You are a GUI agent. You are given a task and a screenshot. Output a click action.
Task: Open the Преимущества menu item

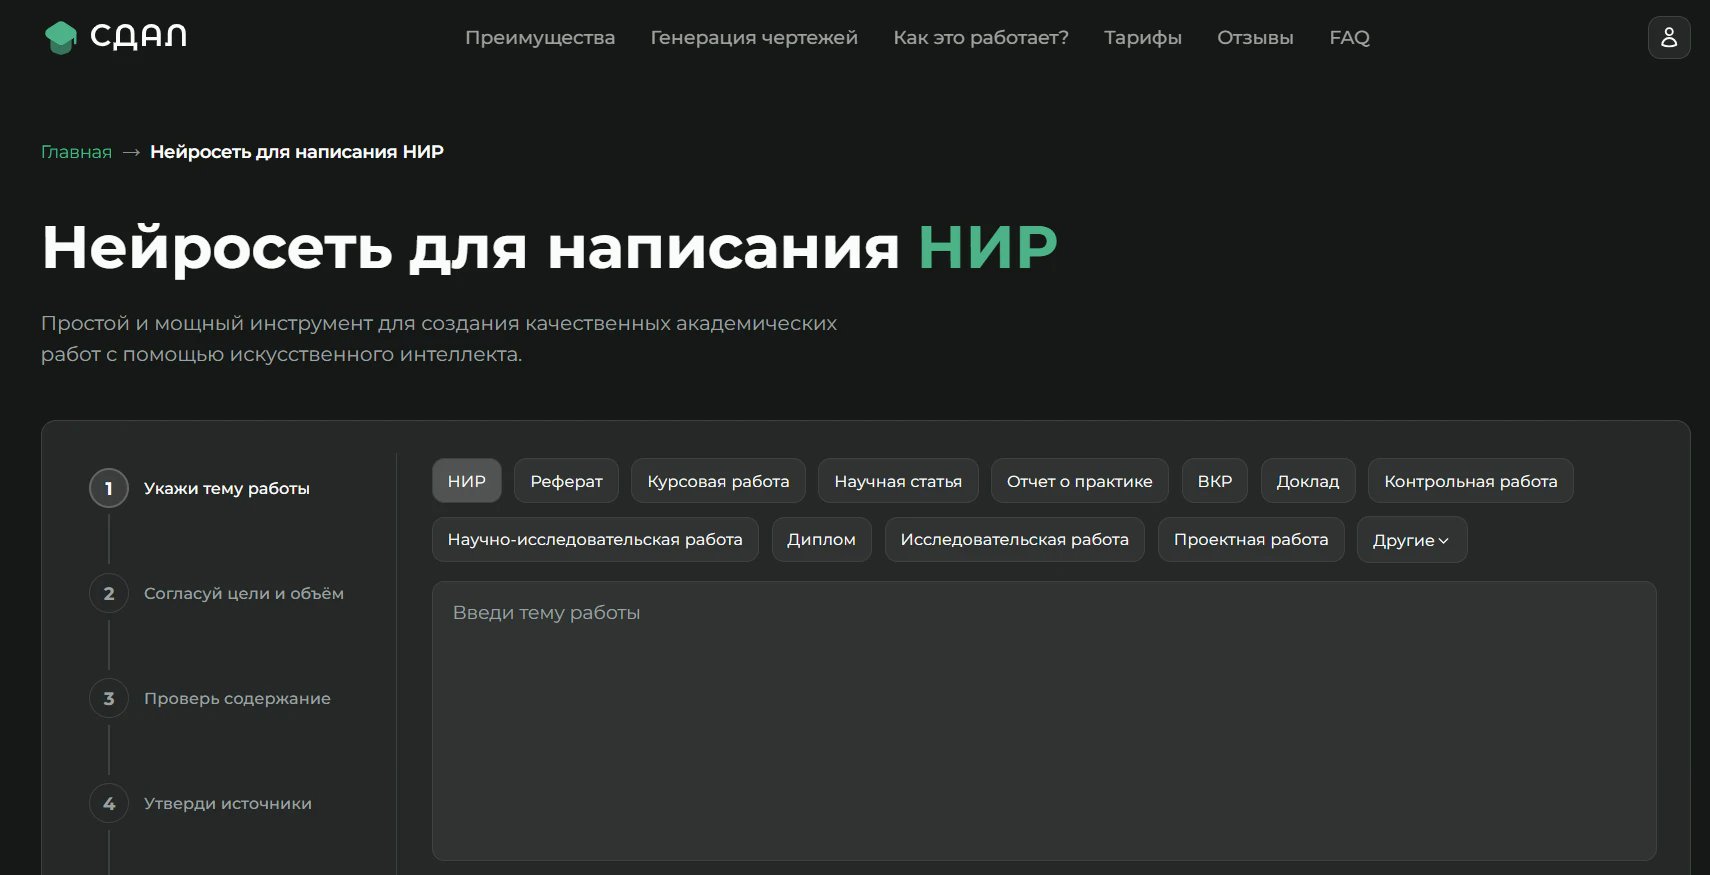tap(540, 38)
